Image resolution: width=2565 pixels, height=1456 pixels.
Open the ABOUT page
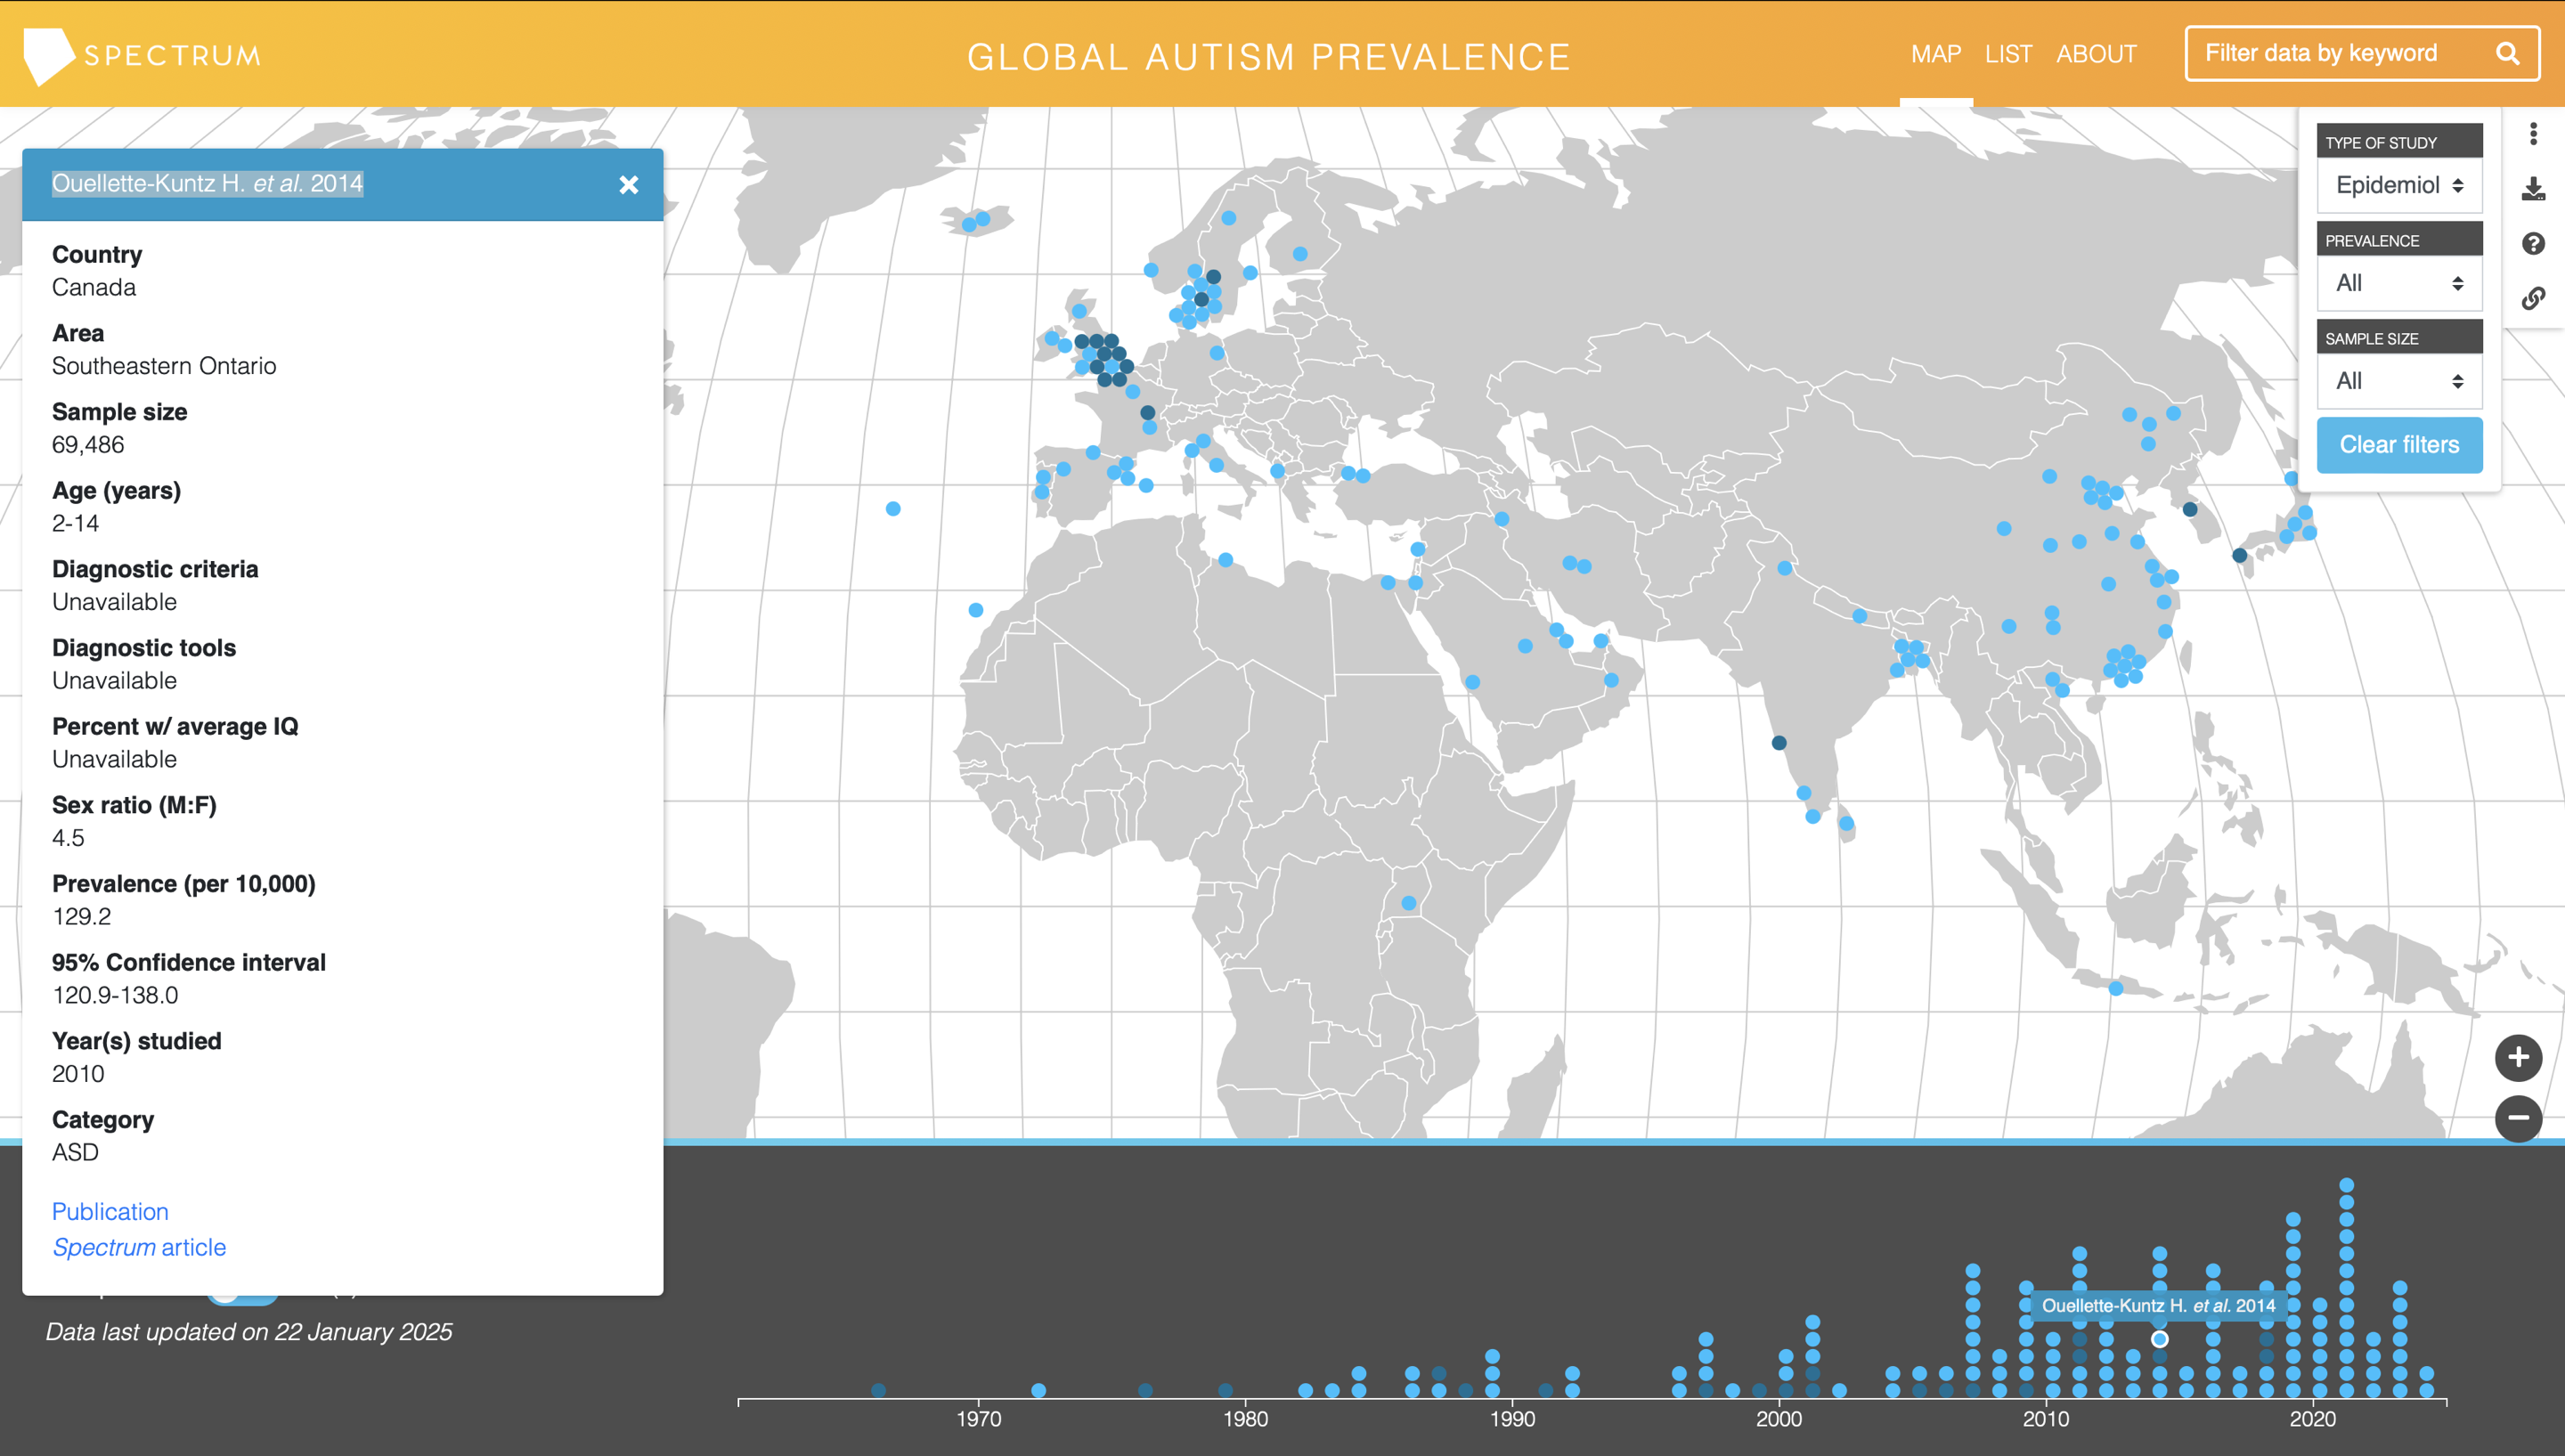(x=2096, y=54)
